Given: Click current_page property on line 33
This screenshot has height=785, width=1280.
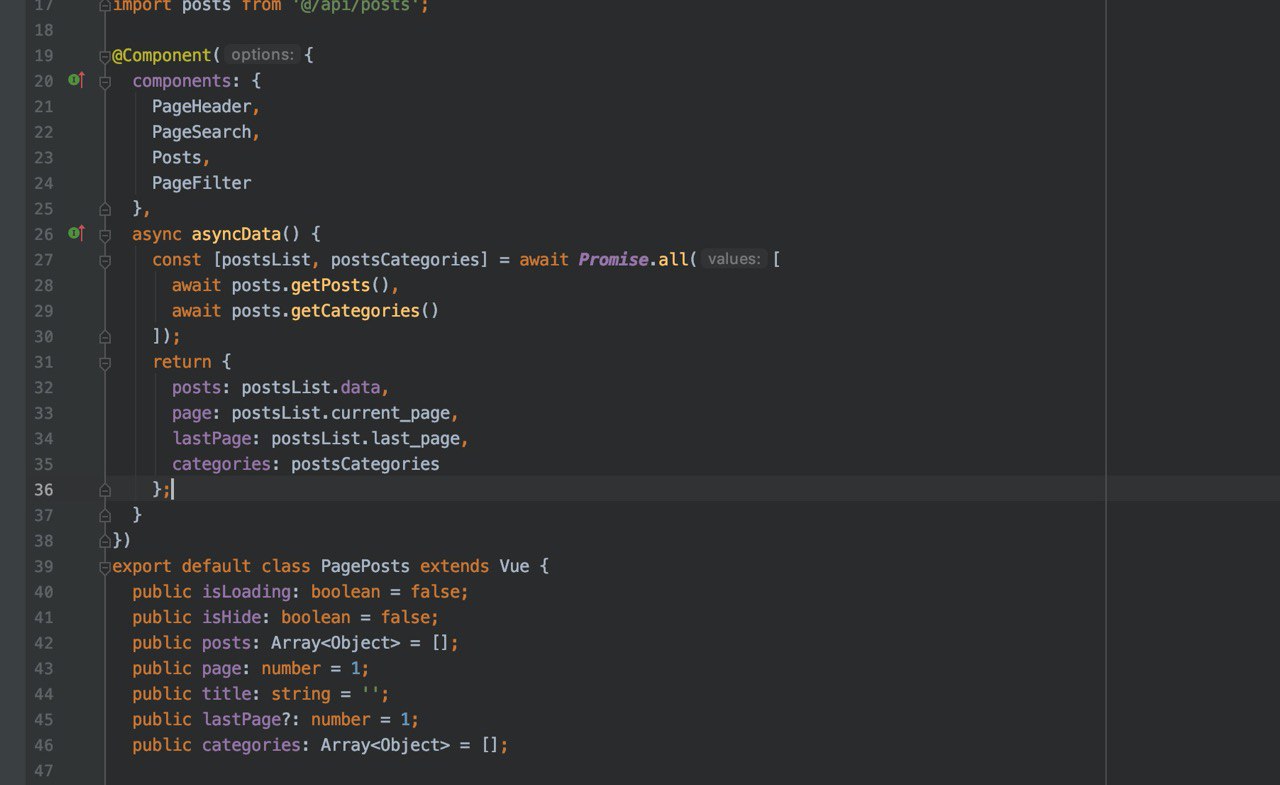Looking at the screenshot, I should coord(390,413).
